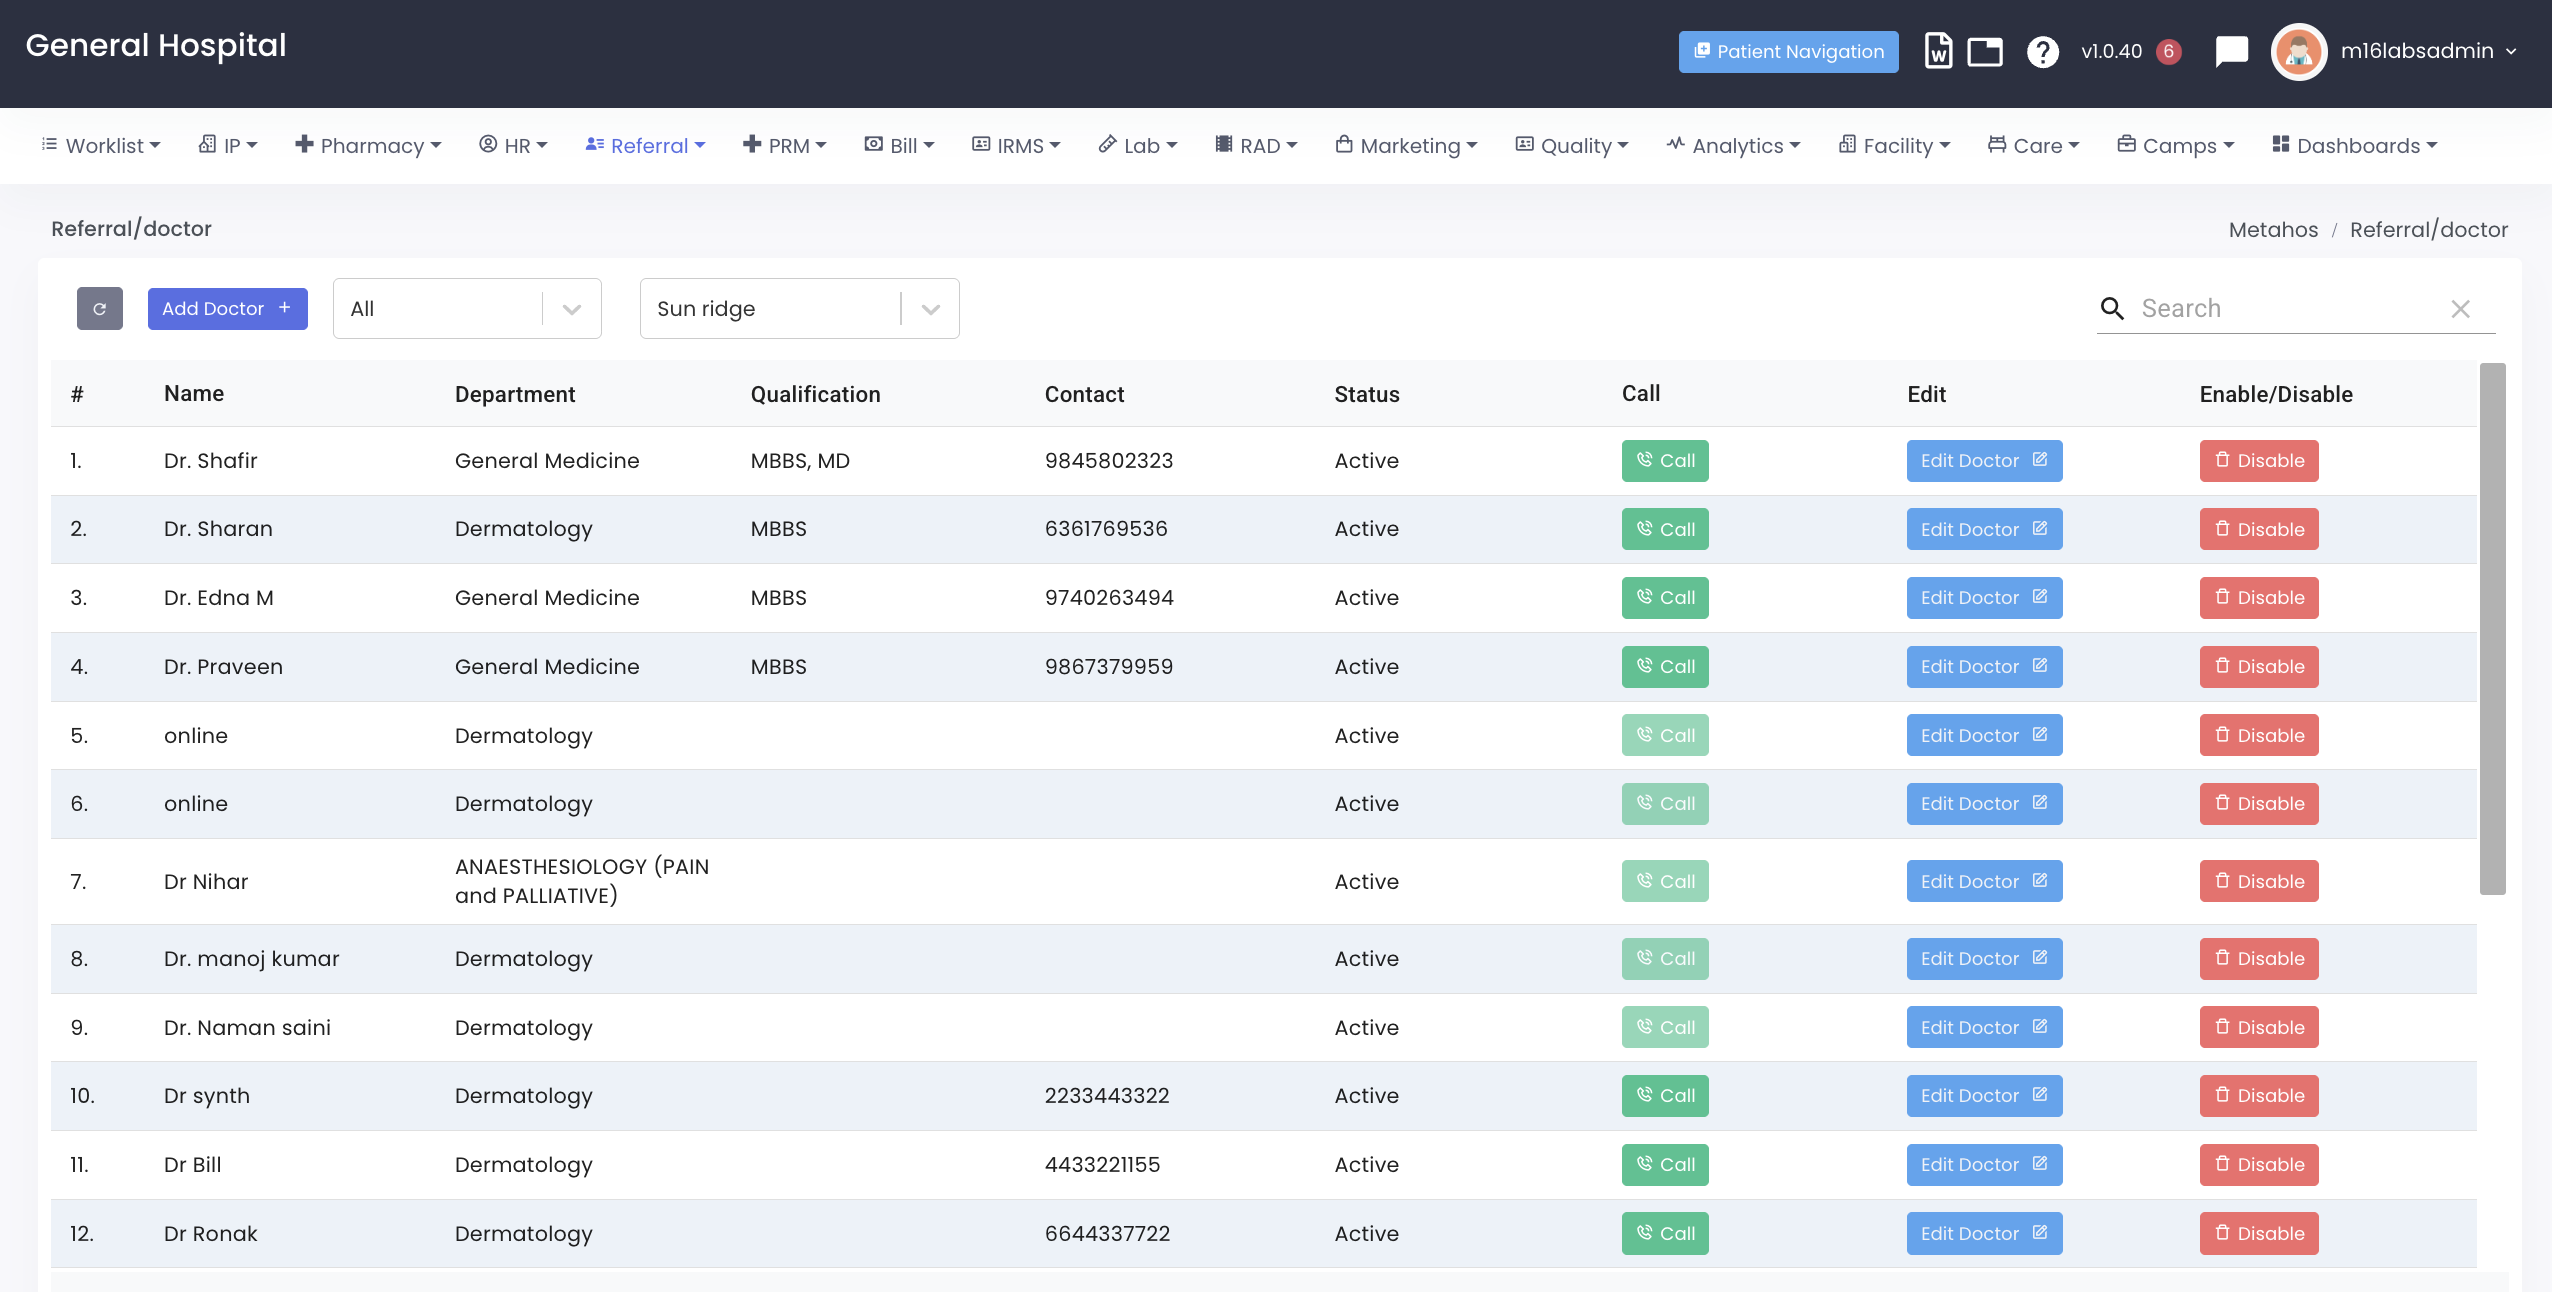Screen dimensions: 2552x1292
Task: Click Edit Doctor for Dr. Sharan
Action: [x=1983, y=529]
